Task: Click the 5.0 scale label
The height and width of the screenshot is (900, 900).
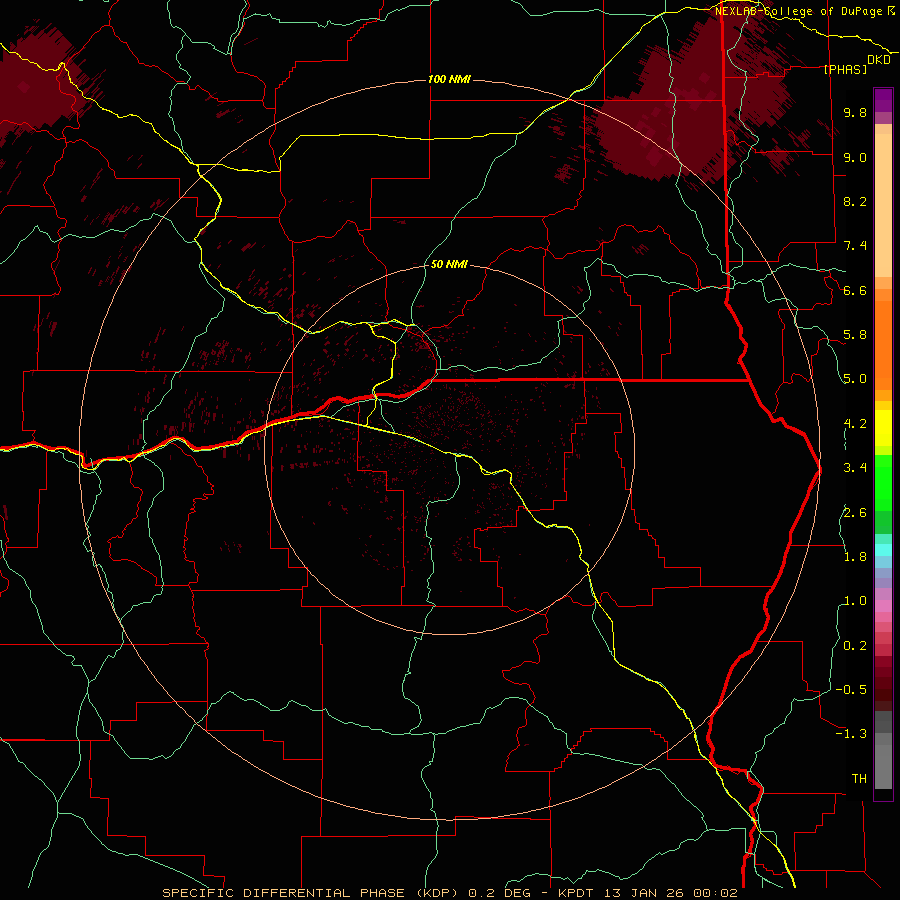Action: point(855,379)
